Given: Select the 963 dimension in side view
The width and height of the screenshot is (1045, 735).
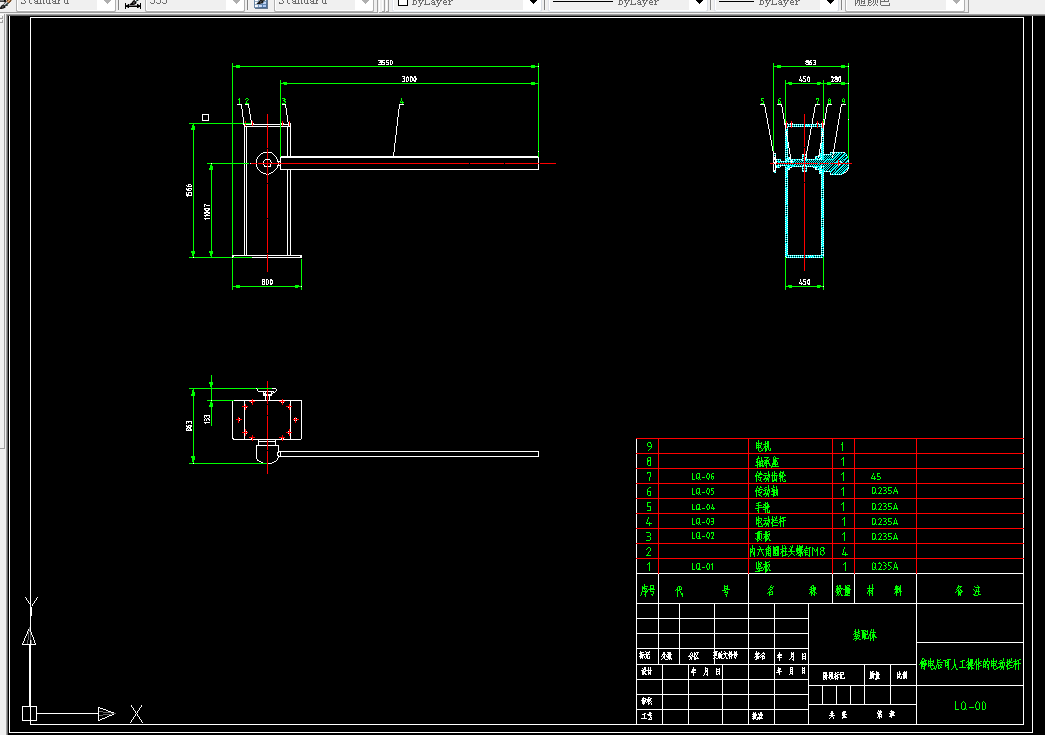Looking at the screenshot, I should click(810, 63).
